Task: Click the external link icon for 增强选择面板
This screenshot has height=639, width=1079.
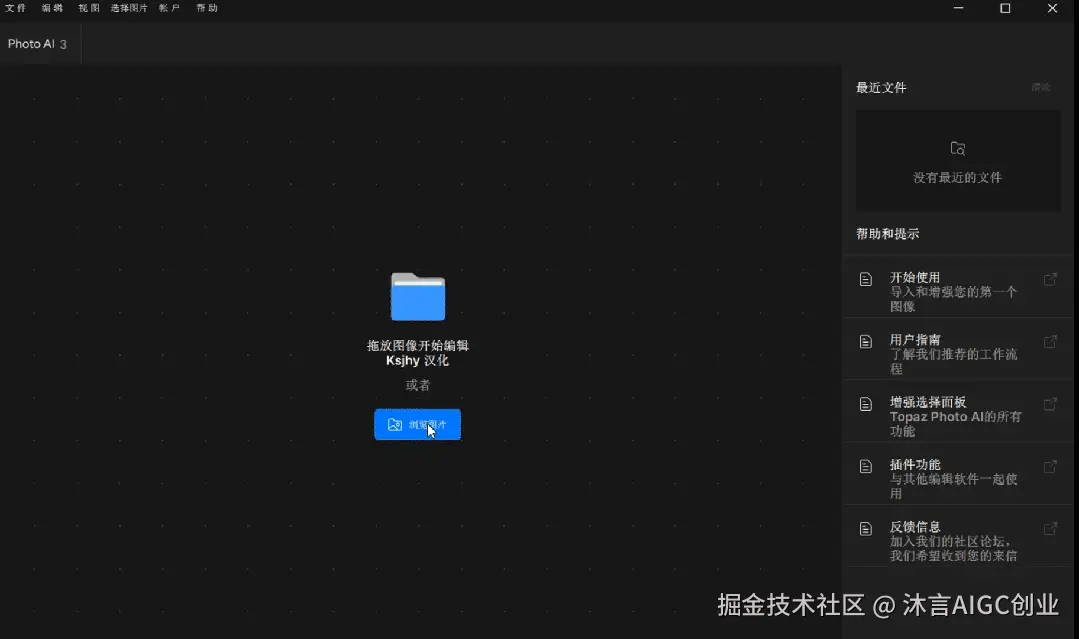Action: tap(1050, 404)
